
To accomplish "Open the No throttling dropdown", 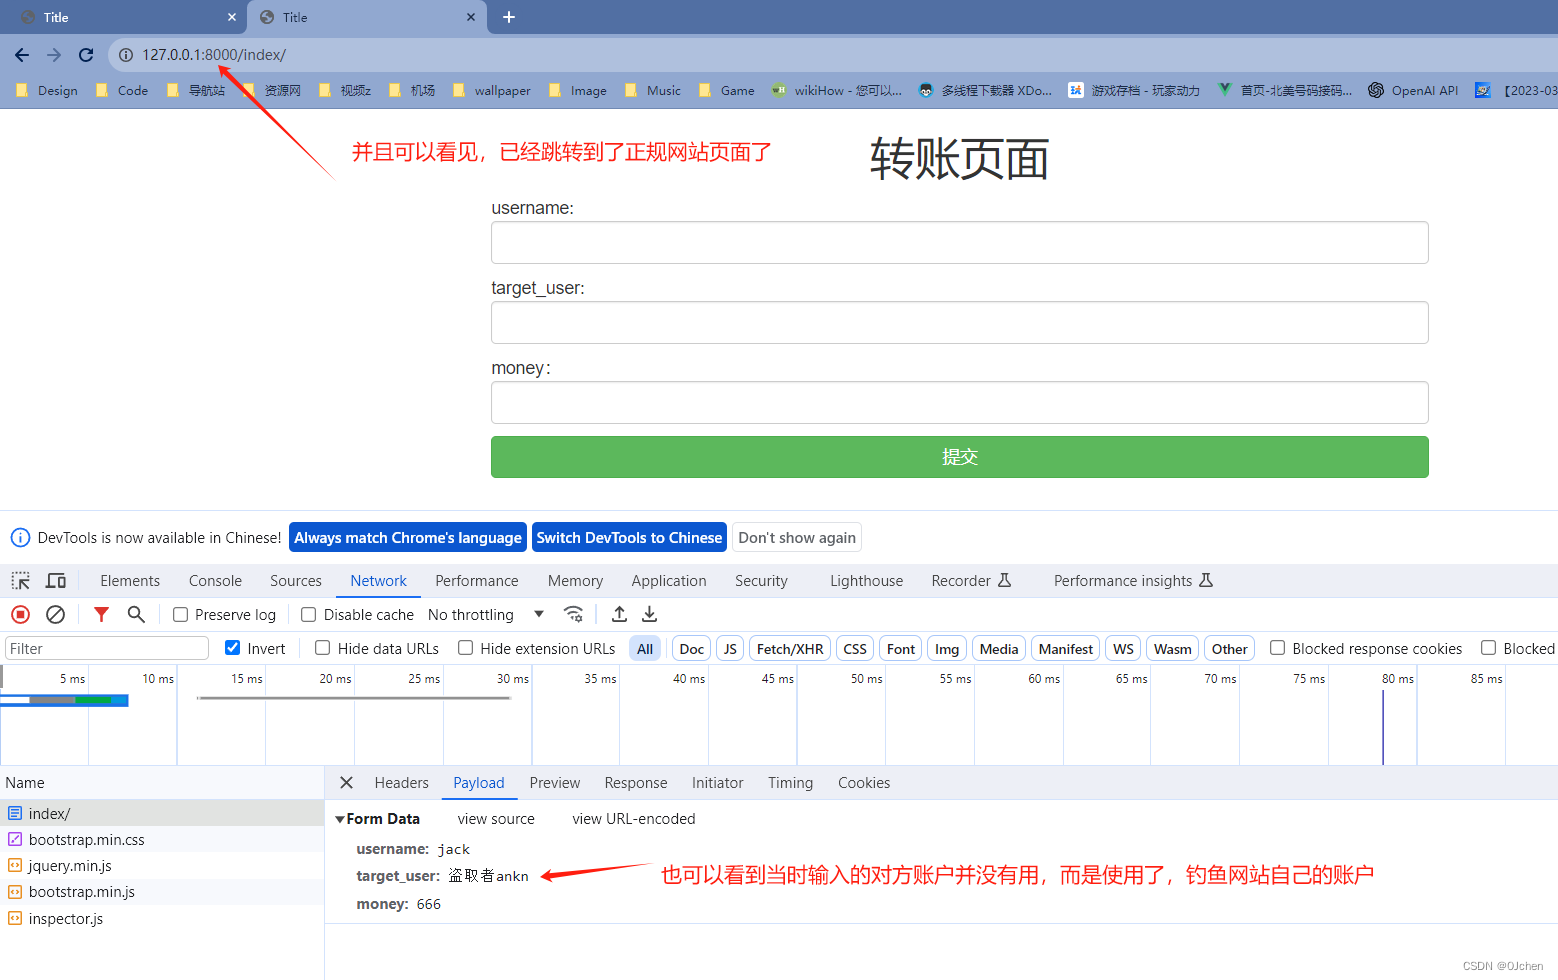I will tap(486, 615).
